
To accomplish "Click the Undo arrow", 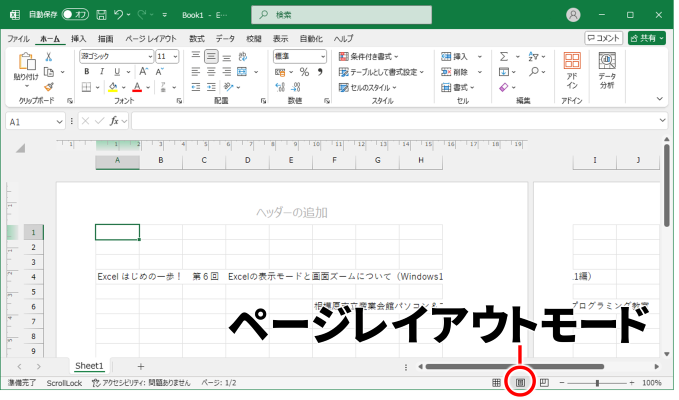I will click(x=119, y=15).
